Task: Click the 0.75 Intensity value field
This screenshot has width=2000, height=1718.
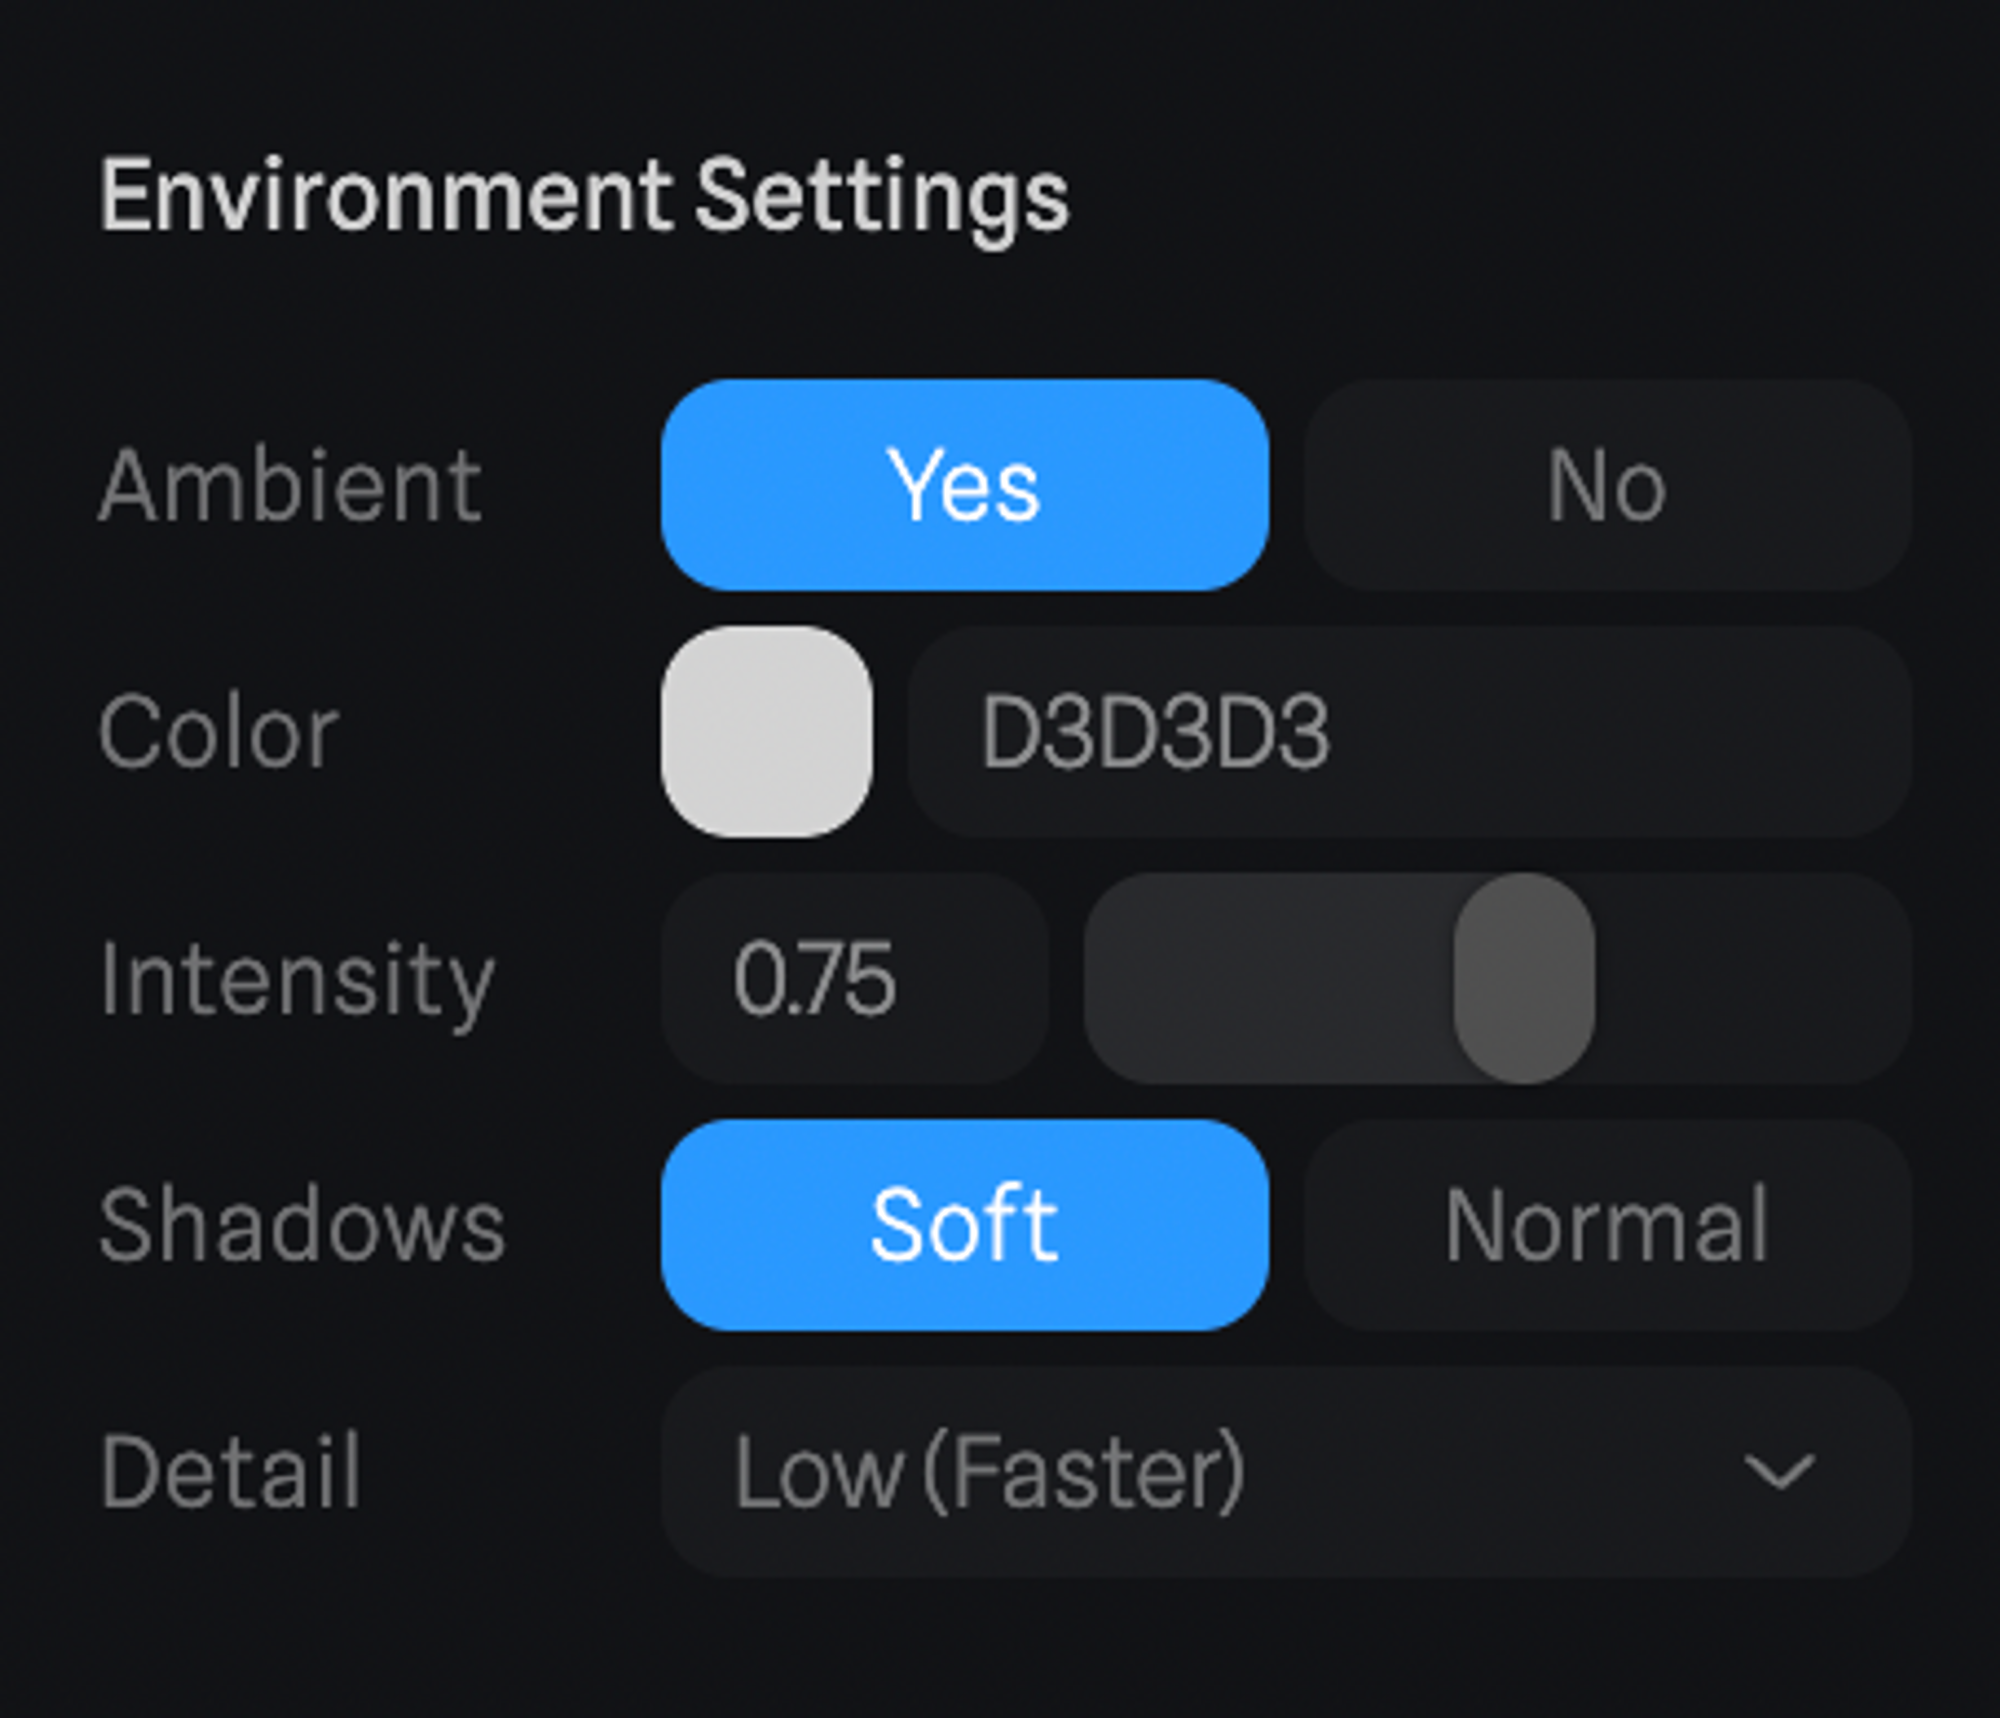Action: pos(855,978)
